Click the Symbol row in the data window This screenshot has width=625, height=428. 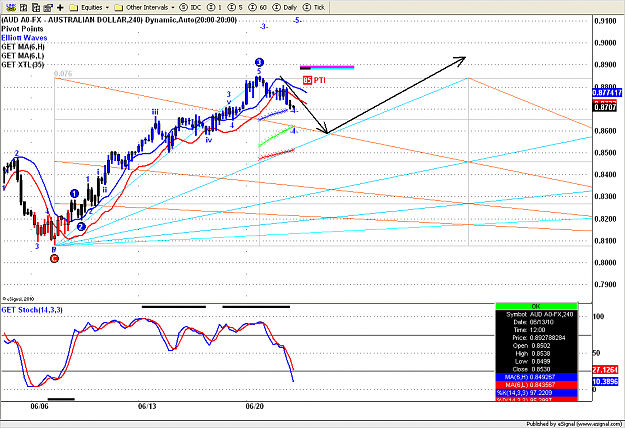coord(536,314)
